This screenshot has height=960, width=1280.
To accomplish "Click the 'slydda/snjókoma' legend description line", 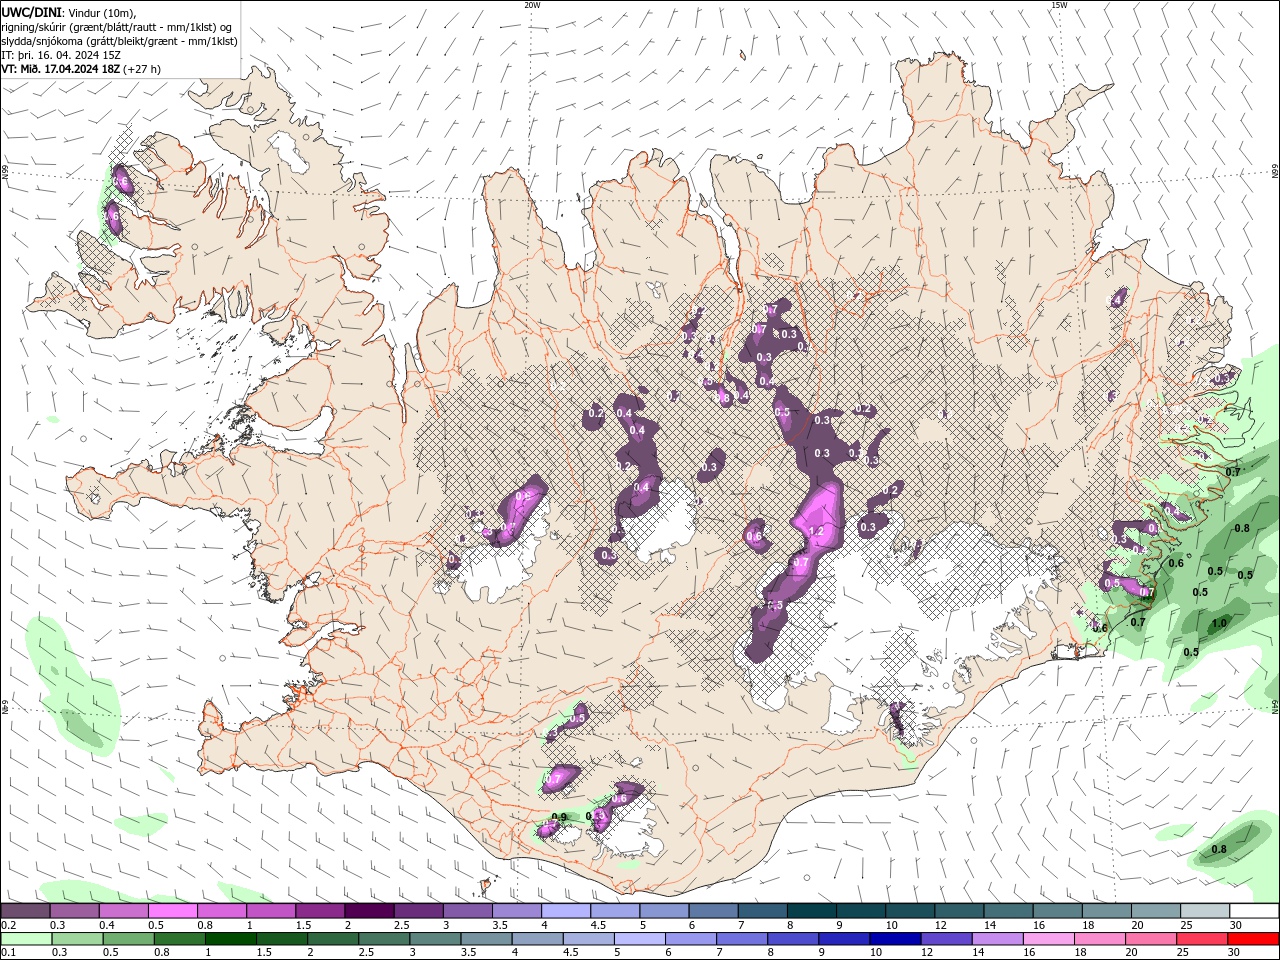I will pos(119,41).
